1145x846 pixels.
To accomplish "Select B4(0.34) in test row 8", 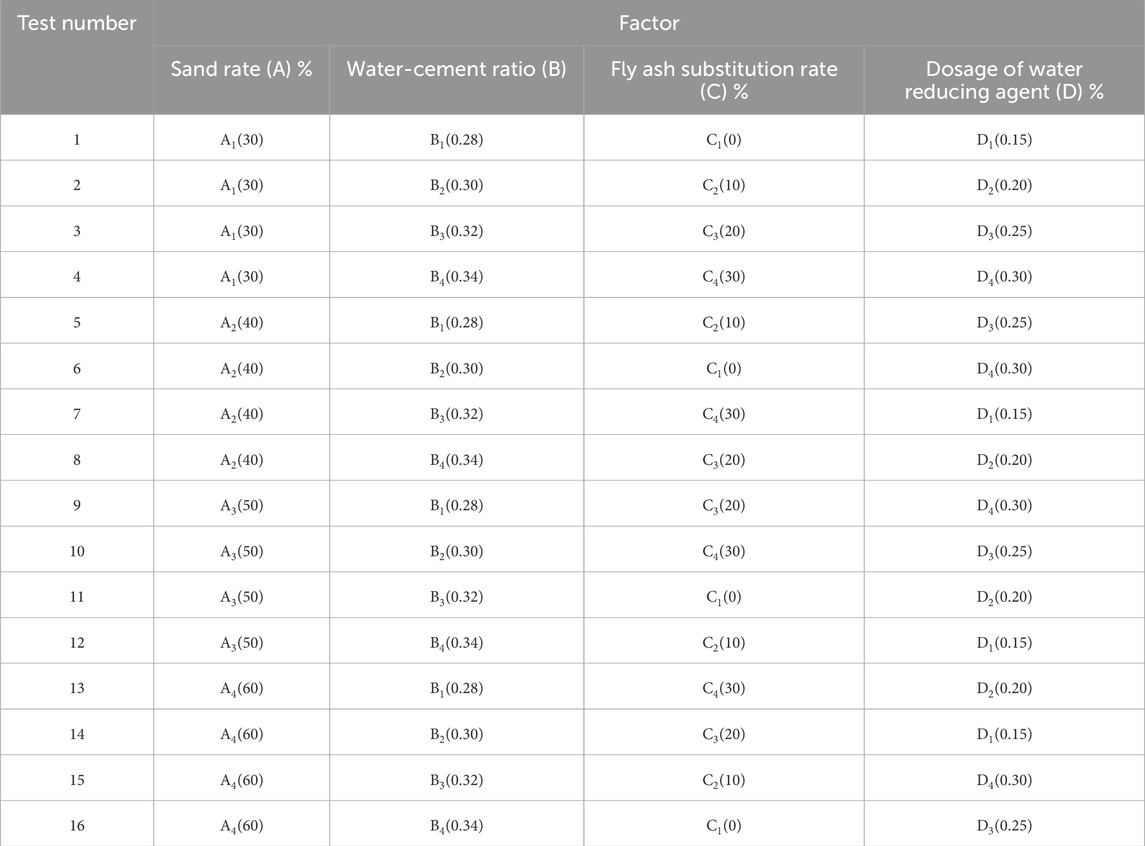I will (x=456, y=460).
